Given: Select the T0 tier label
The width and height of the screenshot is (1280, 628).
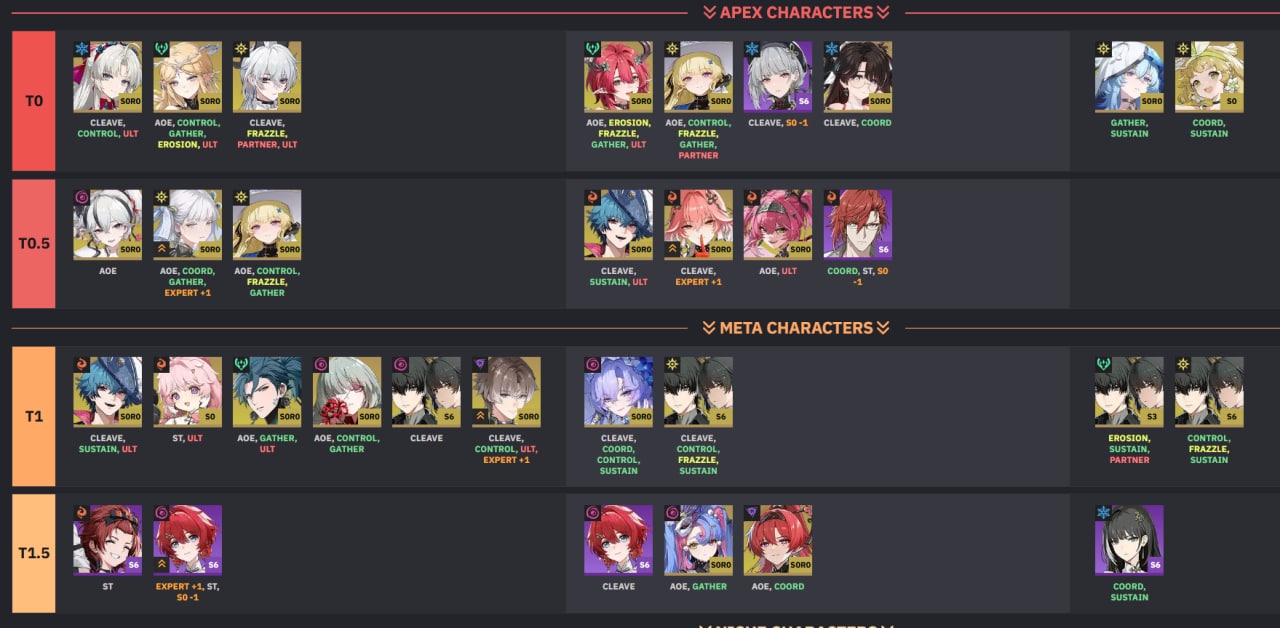Looking at the screenshot, I should pyautogui.click(x=34, y=101).
